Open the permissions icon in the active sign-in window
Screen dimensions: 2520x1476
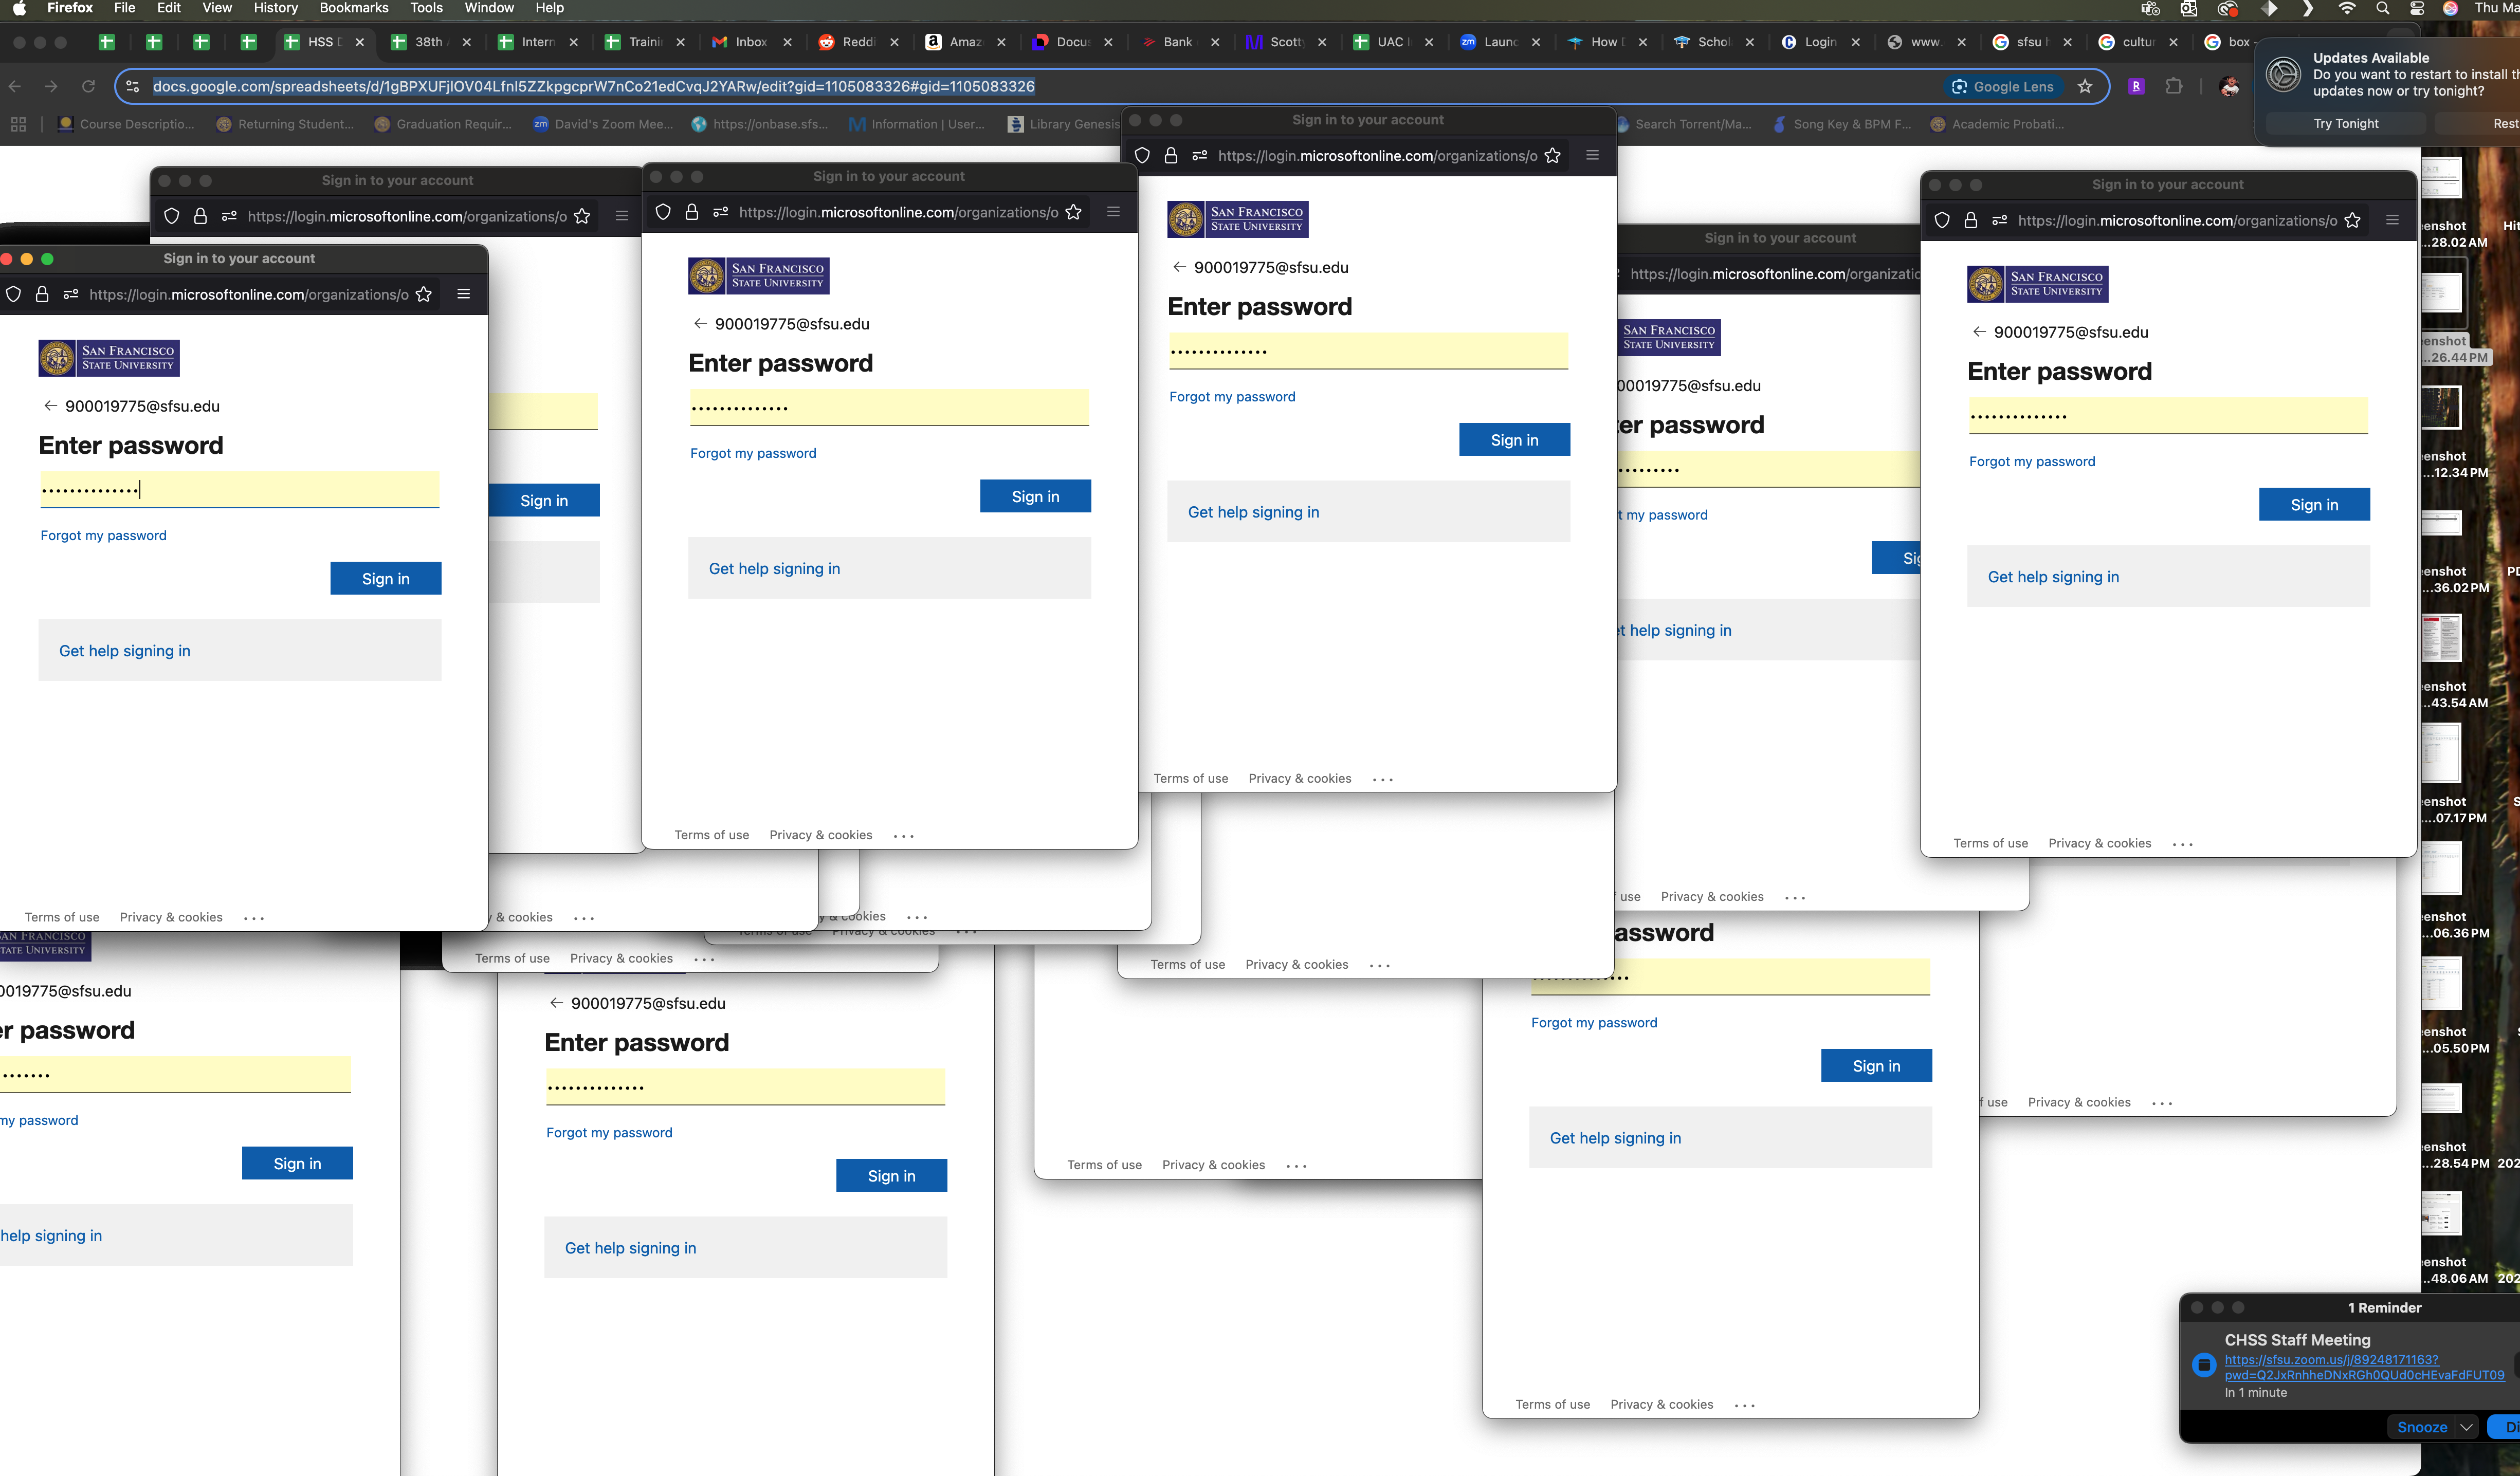pos(71,294)
